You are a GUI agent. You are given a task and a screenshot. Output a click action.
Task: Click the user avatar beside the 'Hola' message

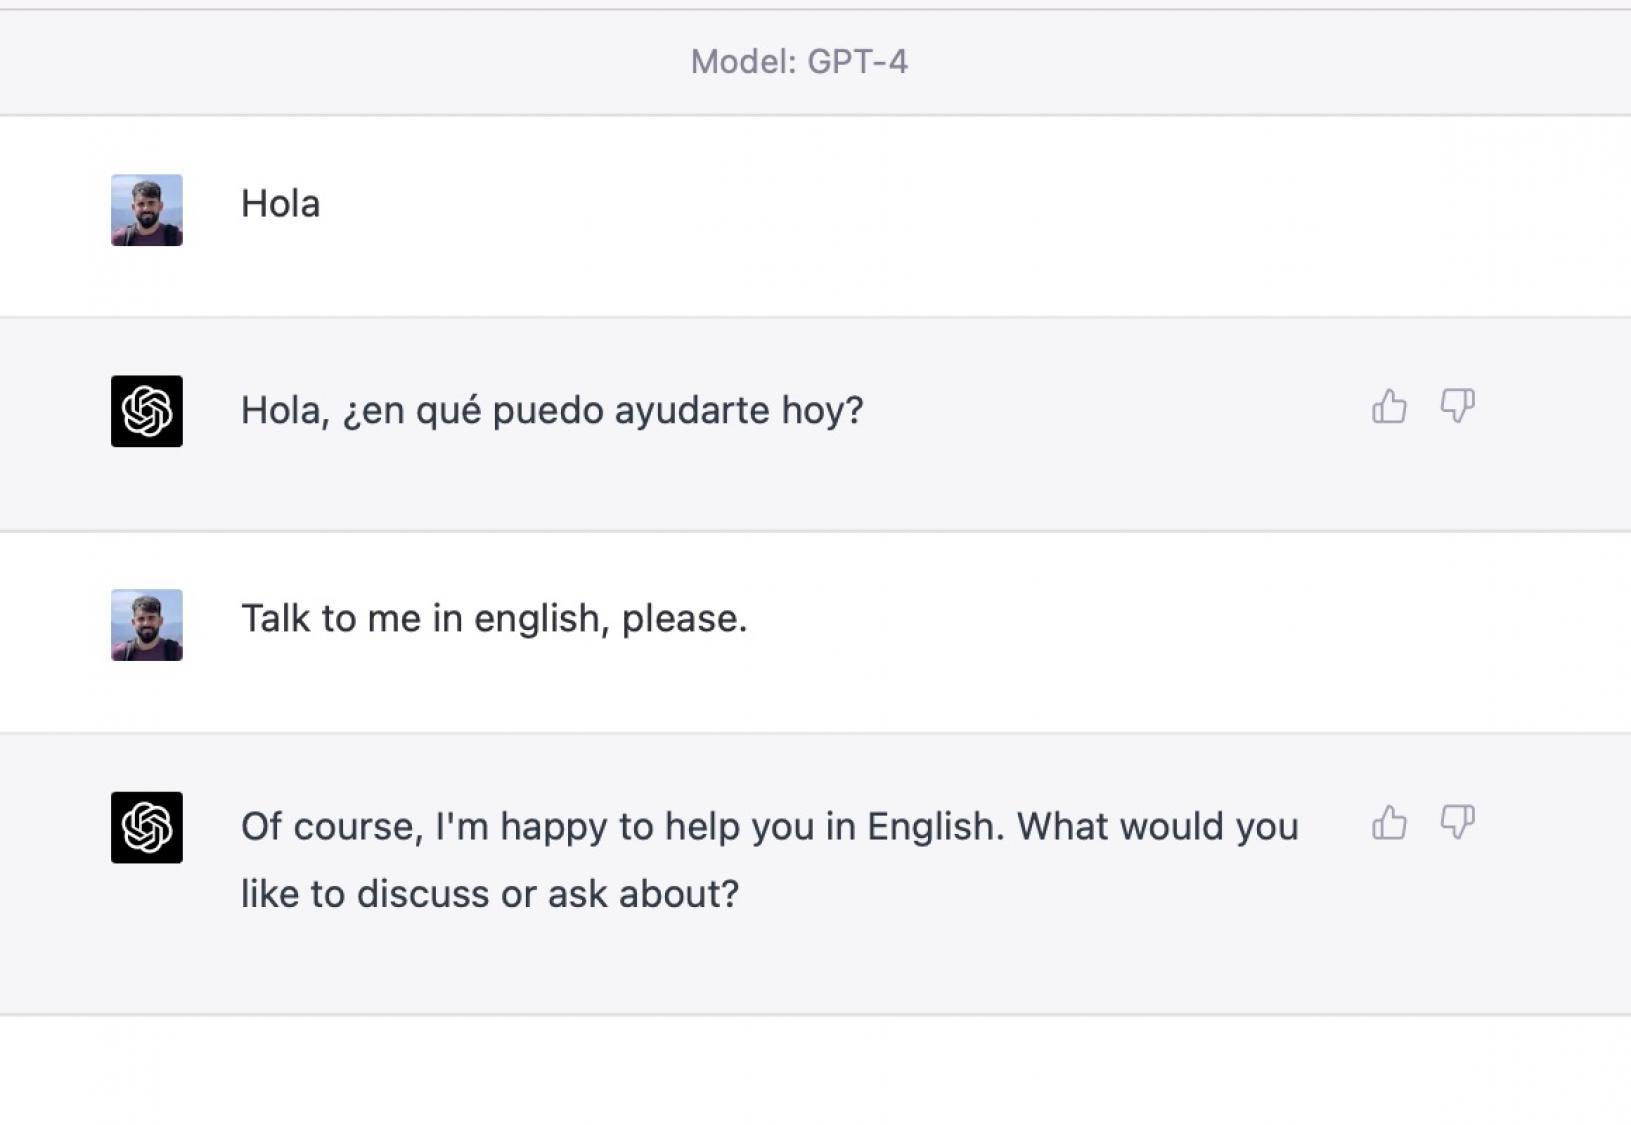click(x=146, y=212)
